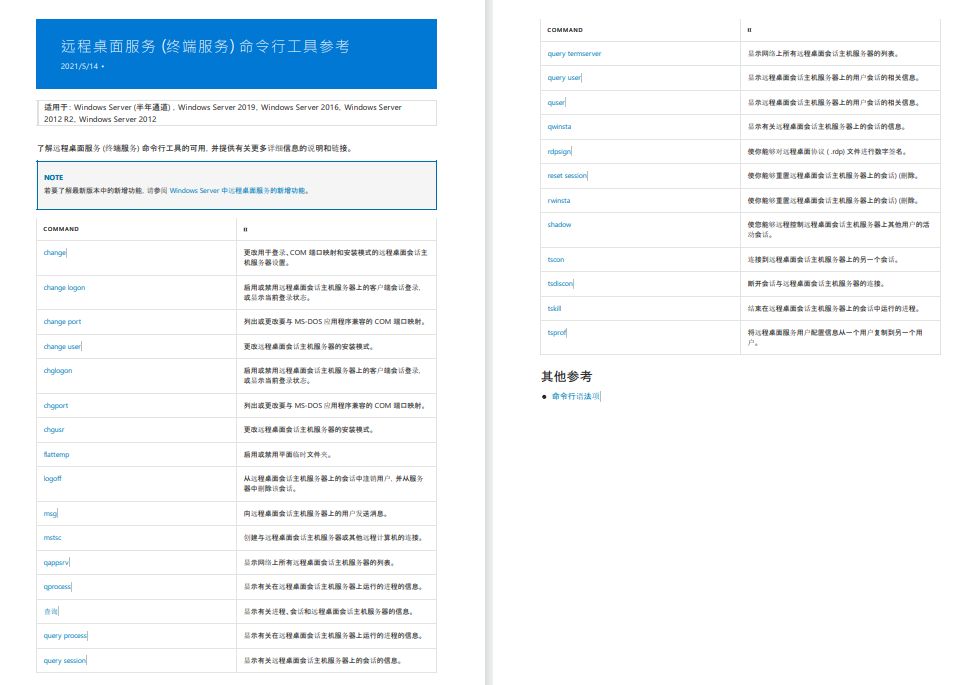This screenshot has width=976, height=685.
Task: Open the Windows Server 中远程桌面服务的新增功能 link
Action: [238, 191]
